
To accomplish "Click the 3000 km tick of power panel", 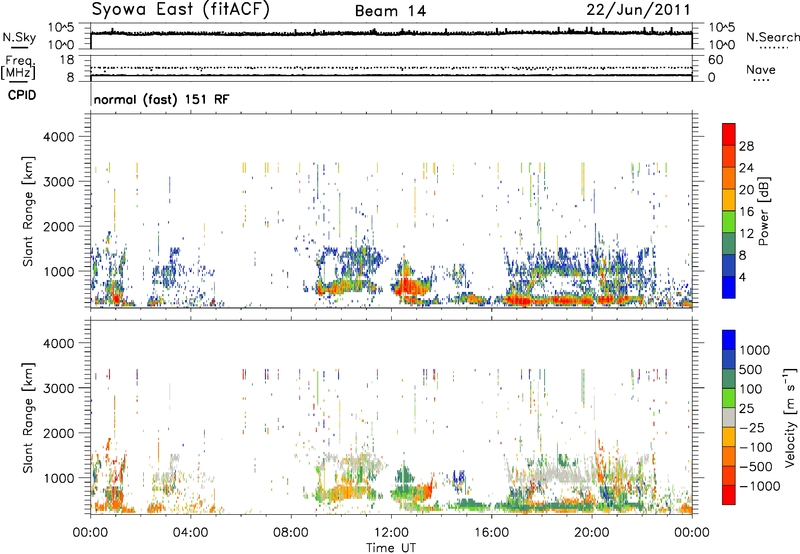I will pos(58,182).
